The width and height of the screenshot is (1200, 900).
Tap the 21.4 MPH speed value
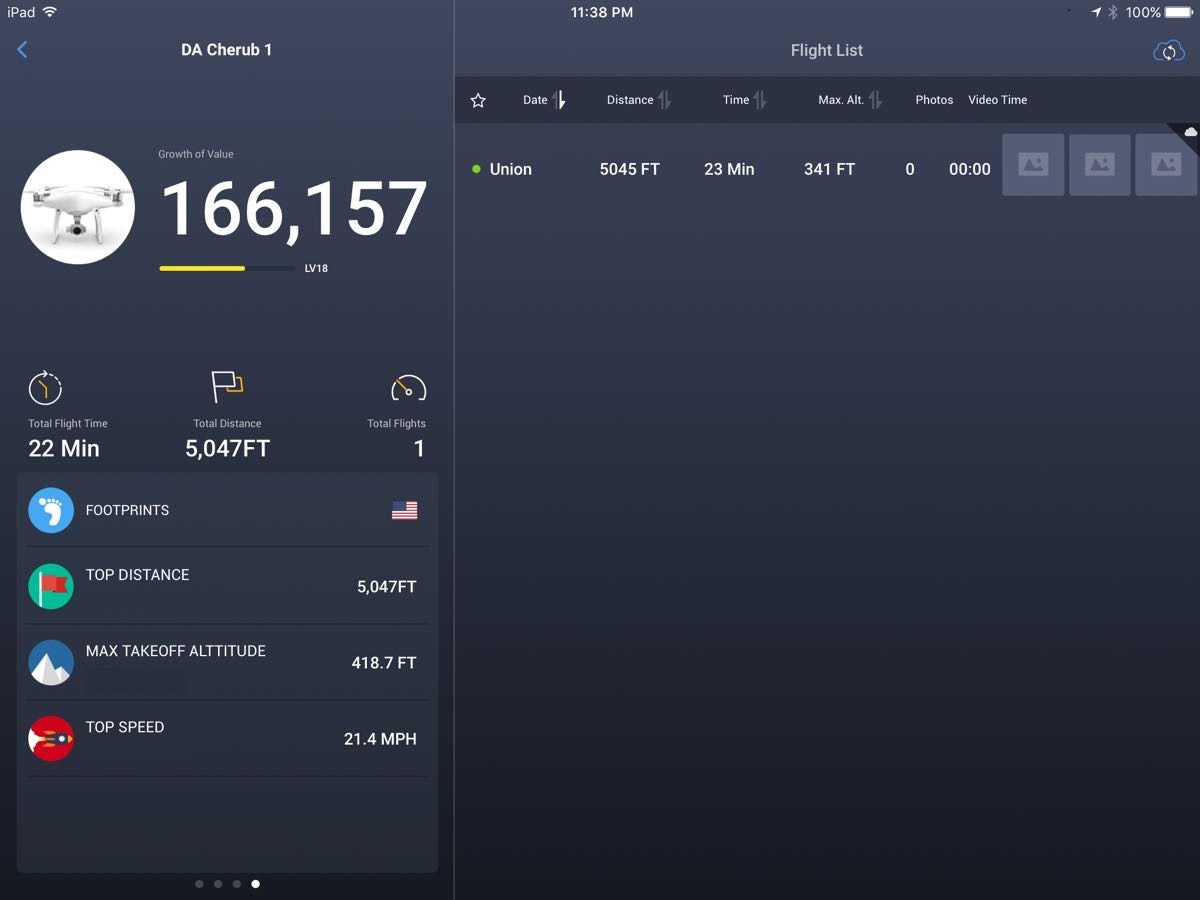click(x=380, y=739)
